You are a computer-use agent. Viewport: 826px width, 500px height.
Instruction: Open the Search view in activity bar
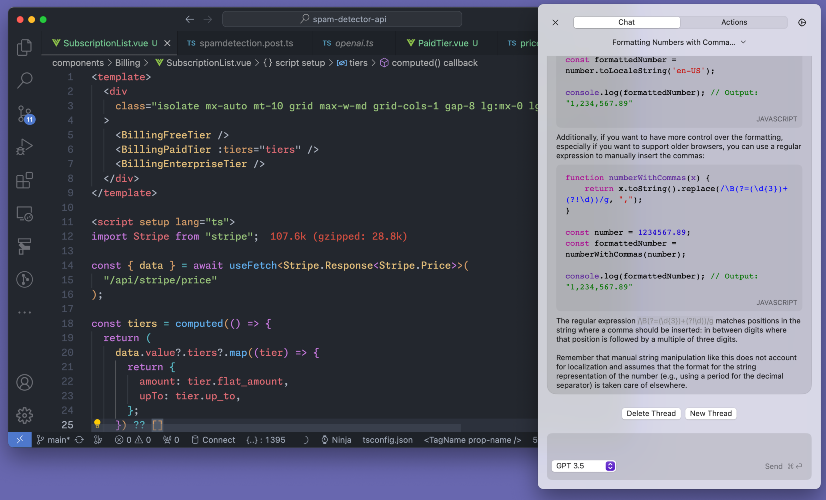(24, 81)
